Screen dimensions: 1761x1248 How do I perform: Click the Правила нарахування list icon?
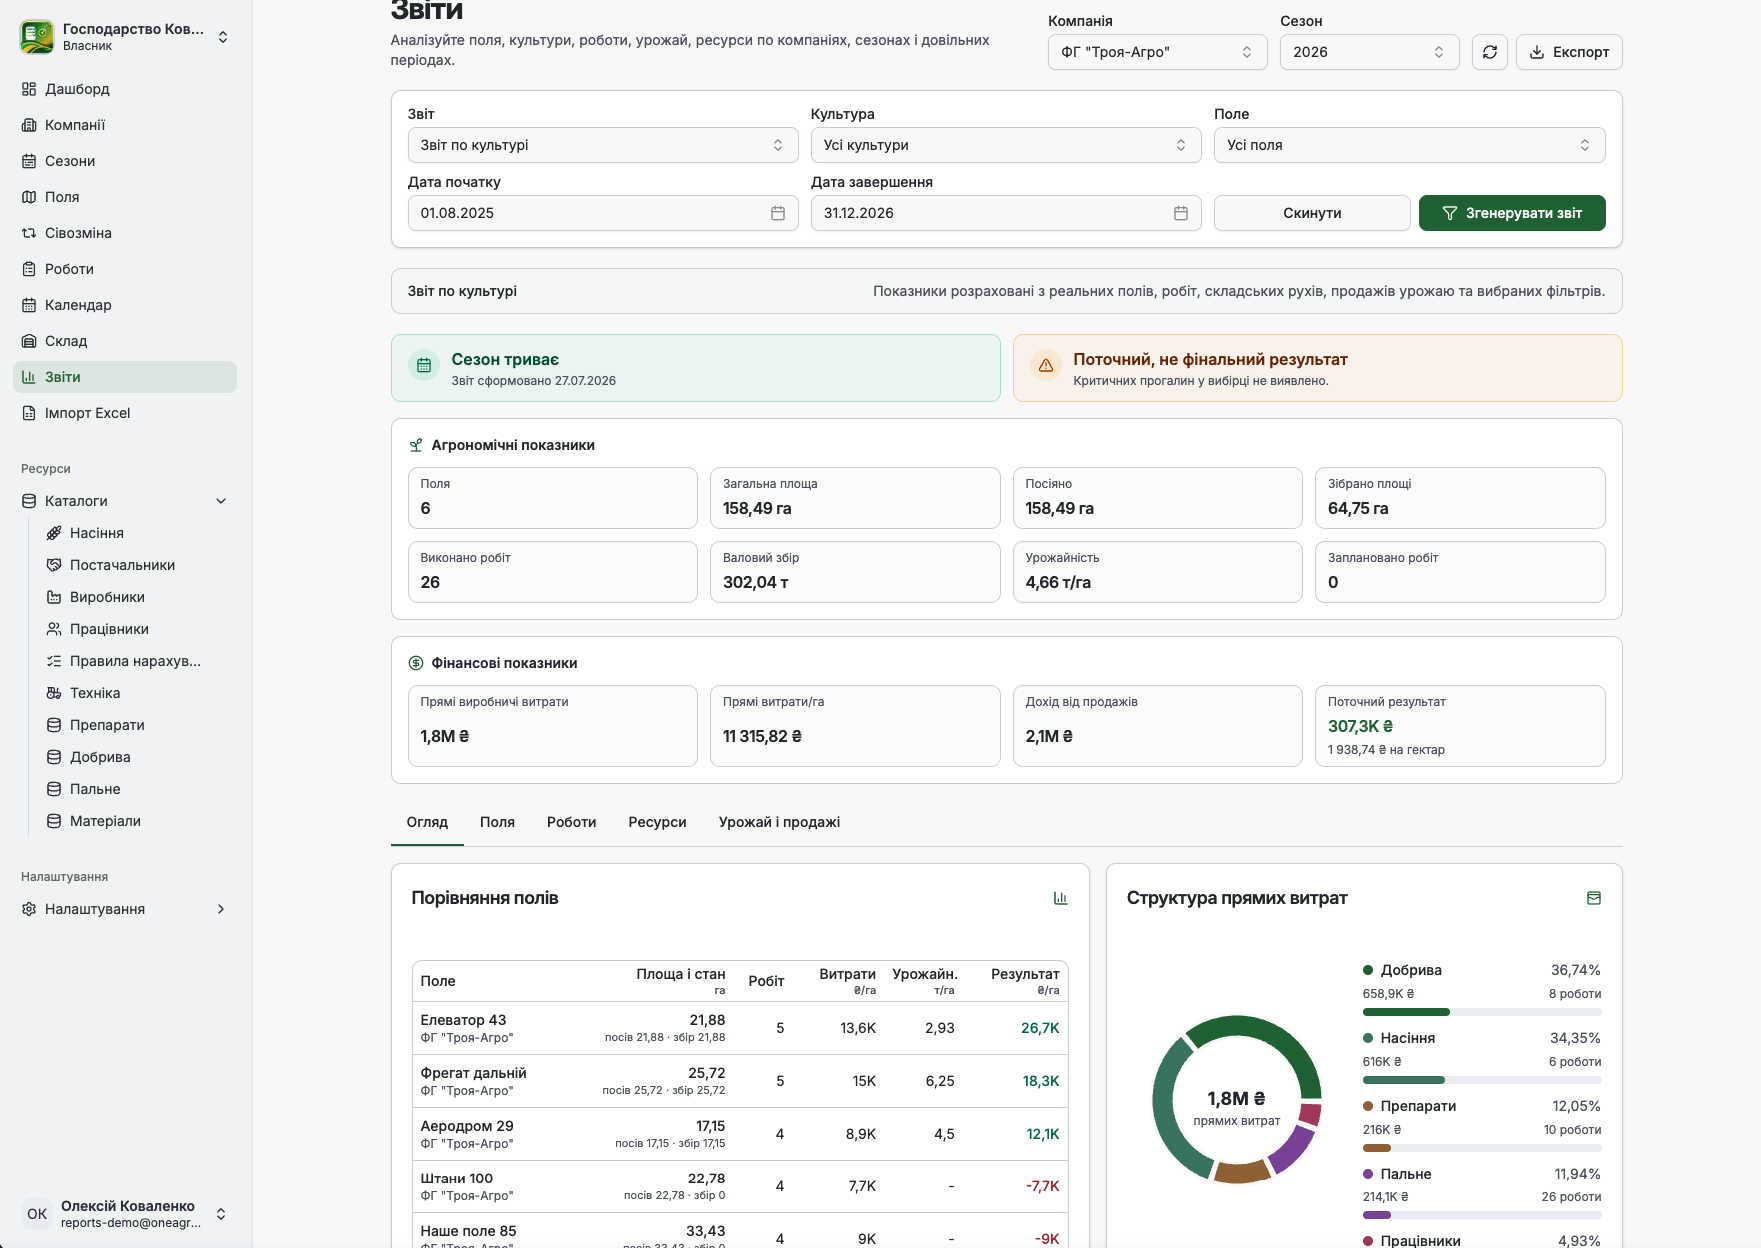[x=54, y=661]
